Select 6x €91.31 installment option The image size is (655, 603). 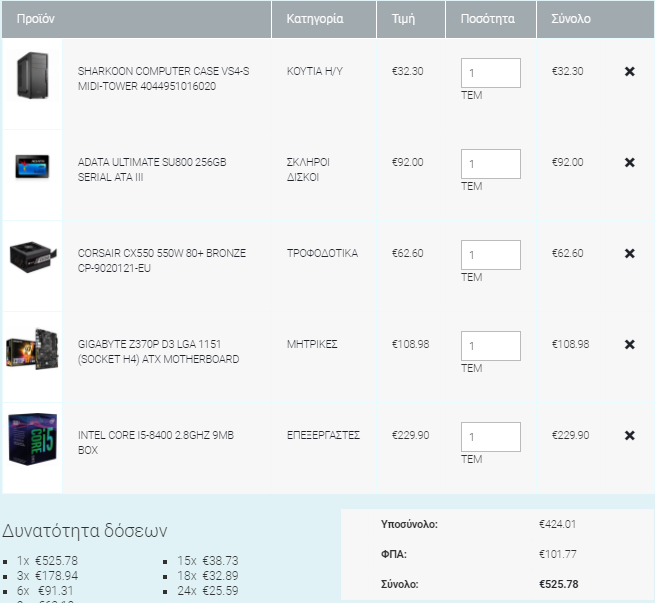click(45, 591)
